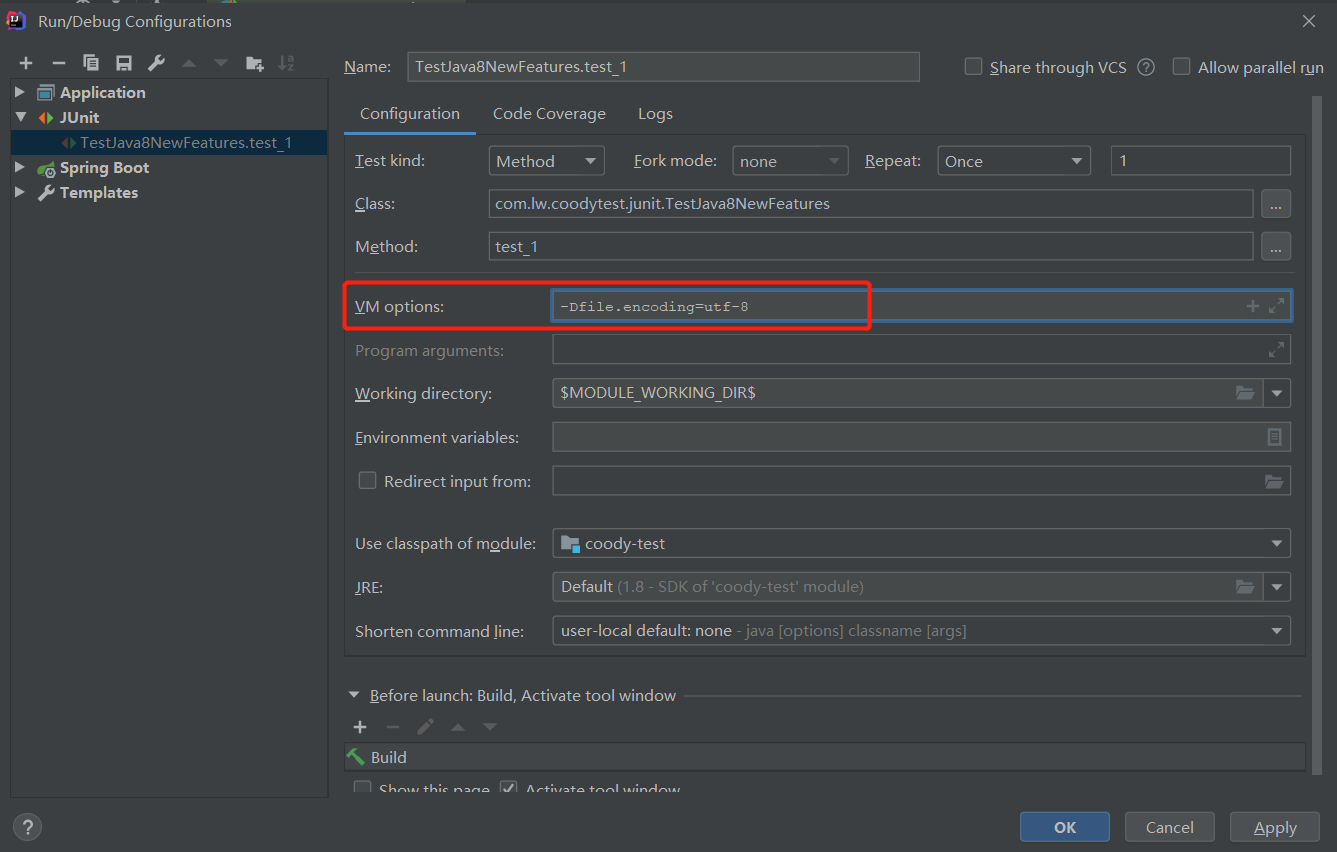The height and width of the screenshot is (852, 1337).
Task: Browse working directory folder icon
Action: click(1245, 393)
